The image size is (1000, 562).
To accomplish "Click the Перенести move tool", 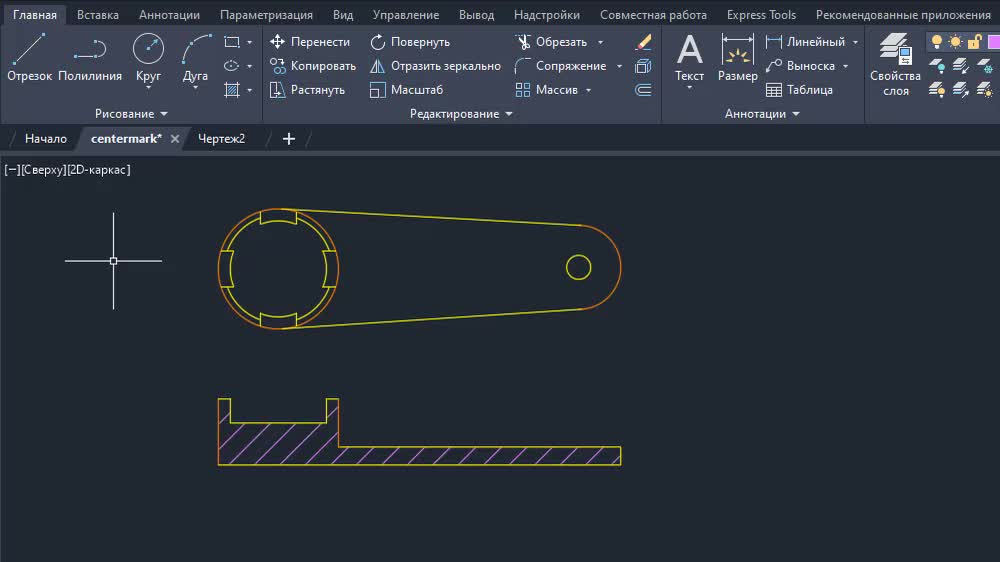I will pos(310,42).
